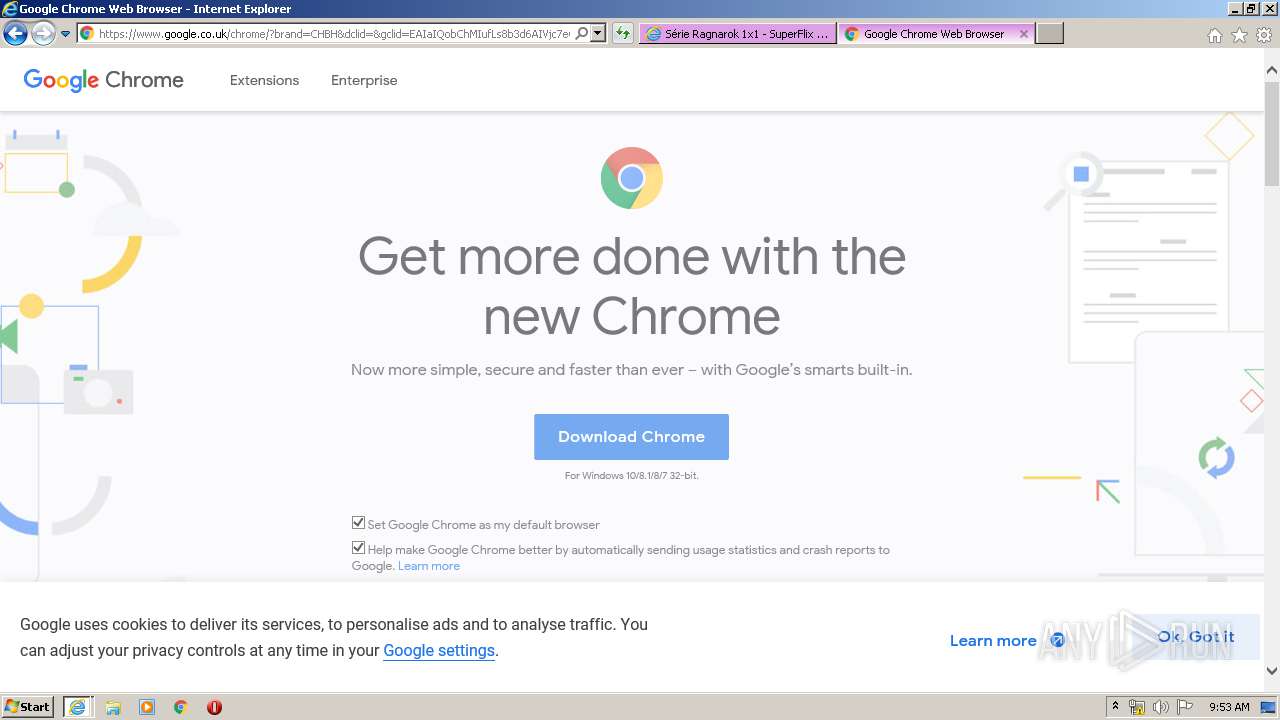This screenshot has height=720, width=1280.
Task: Dismiss the cookie banner with Ok, Got it
Action: coord(1195,637)
